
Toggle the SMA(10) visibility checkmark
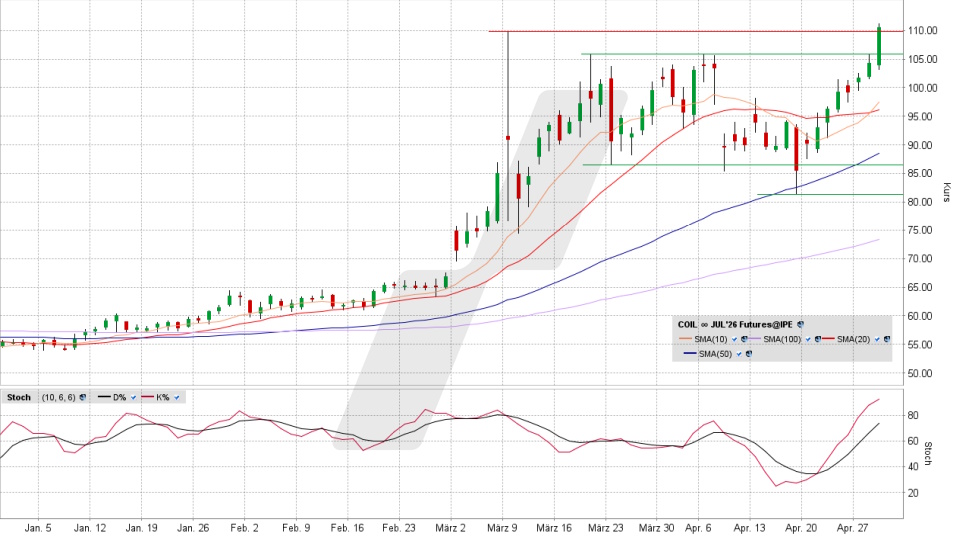pos(735,340)
